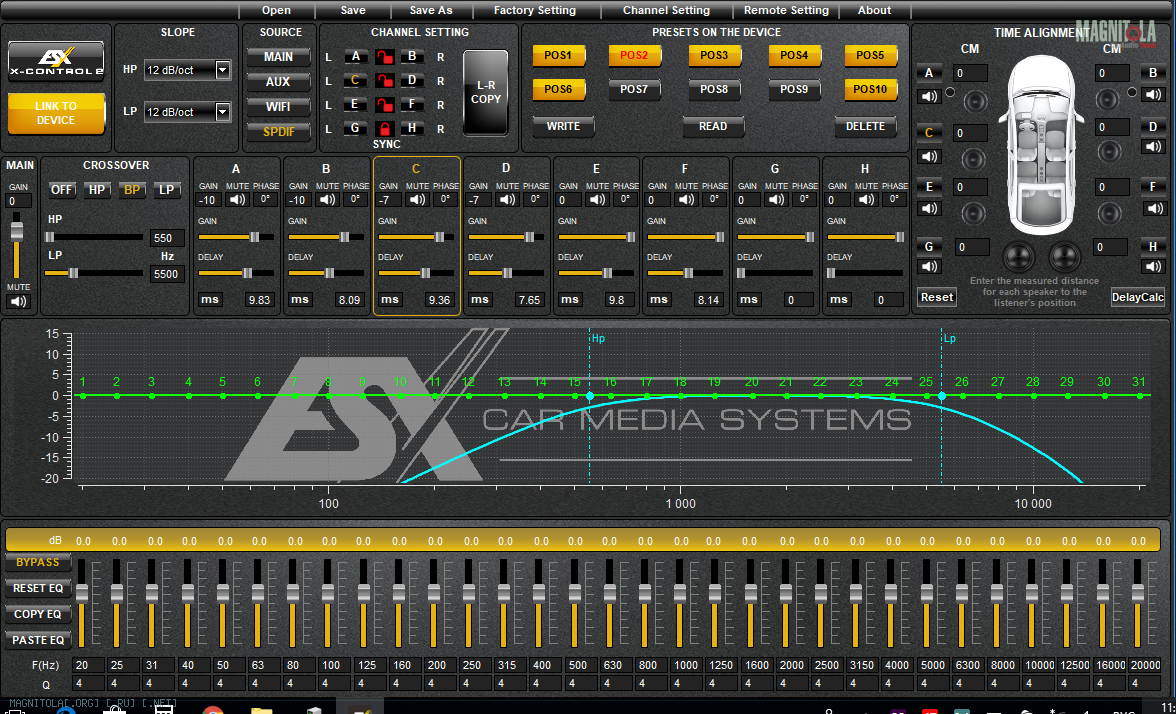Click speaker icon under Time Alignment A
The image size is (1176, 714).
(x=929, y=96)
